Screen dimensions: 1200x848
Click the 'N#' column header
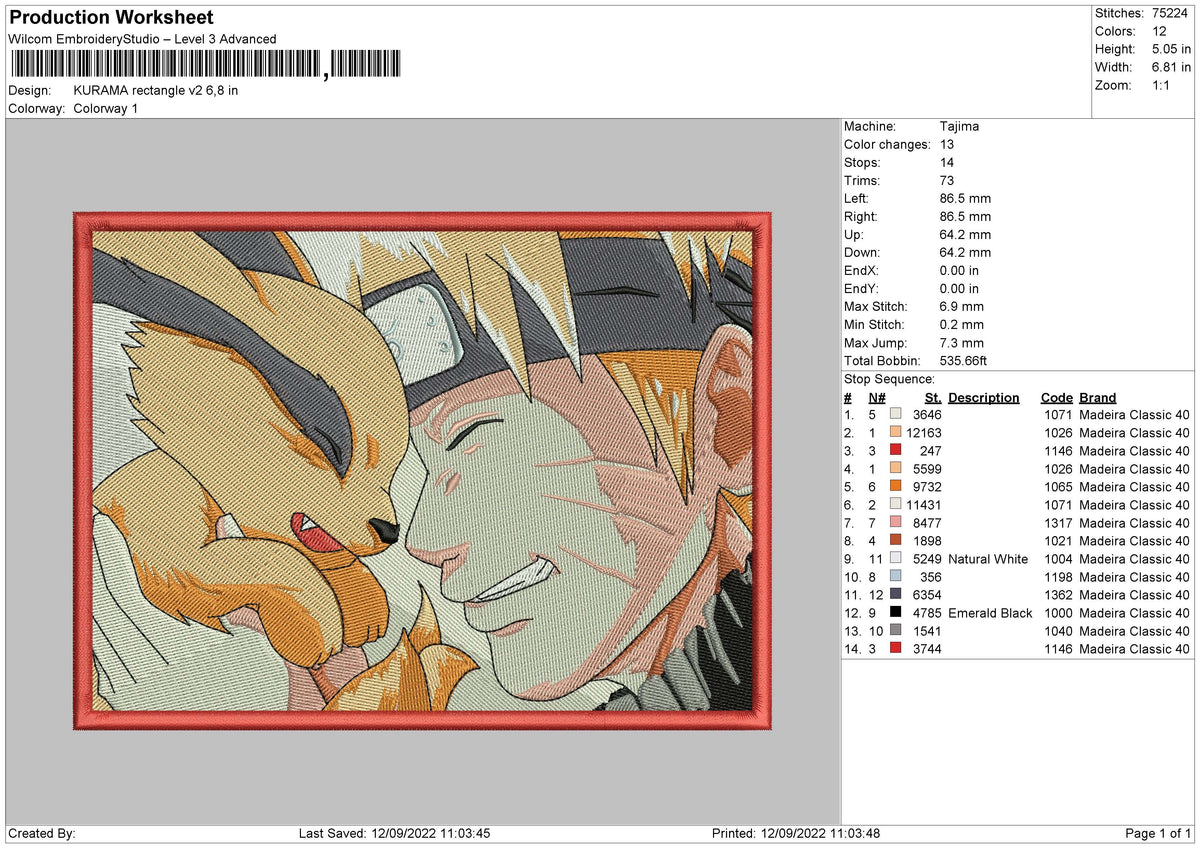[877, 397]
